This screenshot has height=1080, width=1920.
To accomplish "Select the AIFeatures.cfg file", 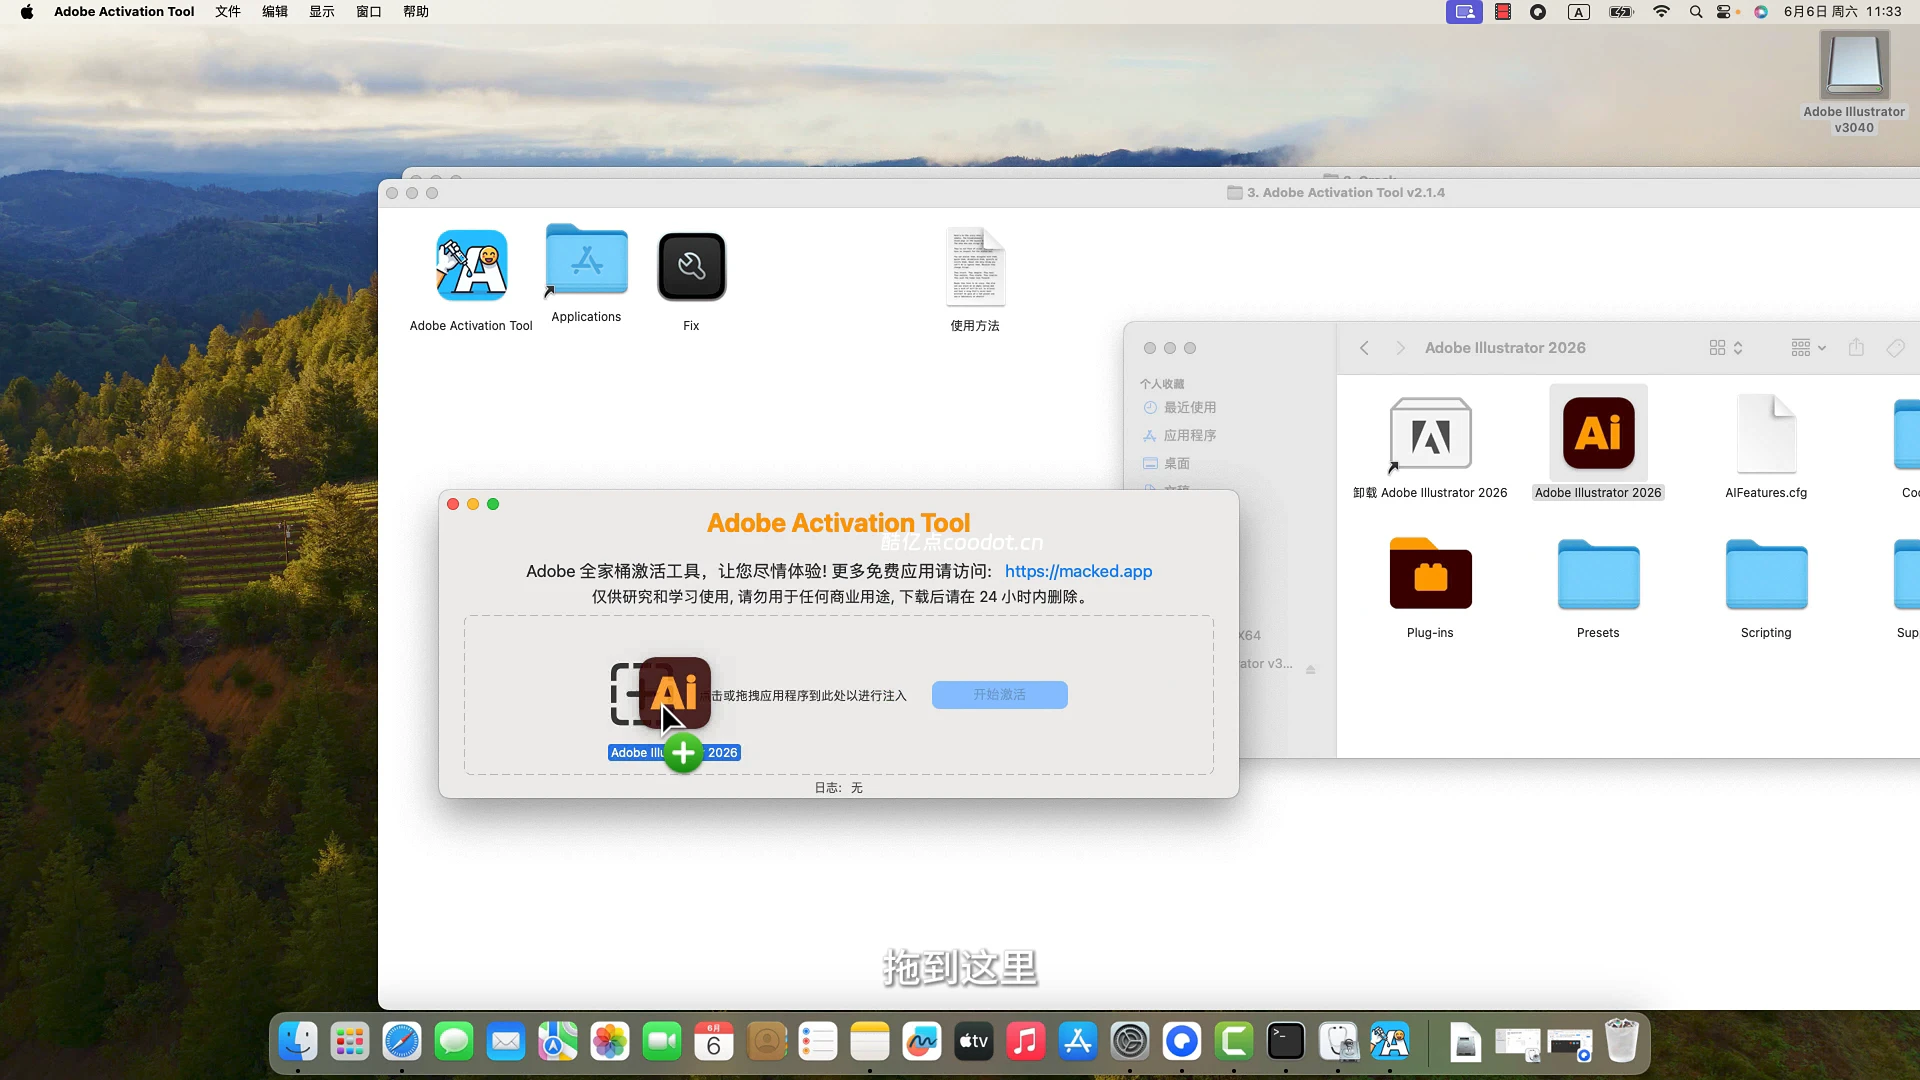I will 1766,433.
